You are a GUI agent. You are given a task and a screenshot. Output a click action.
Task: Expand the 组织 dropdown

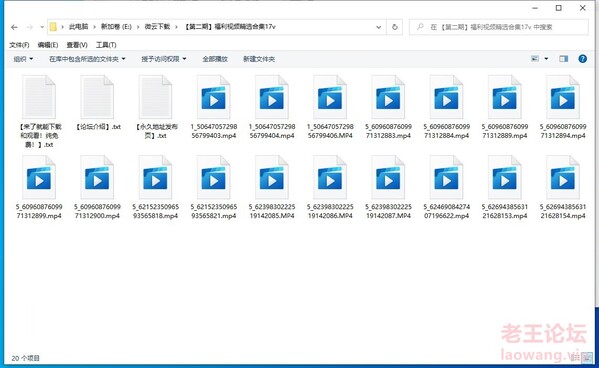coord(23,59)
